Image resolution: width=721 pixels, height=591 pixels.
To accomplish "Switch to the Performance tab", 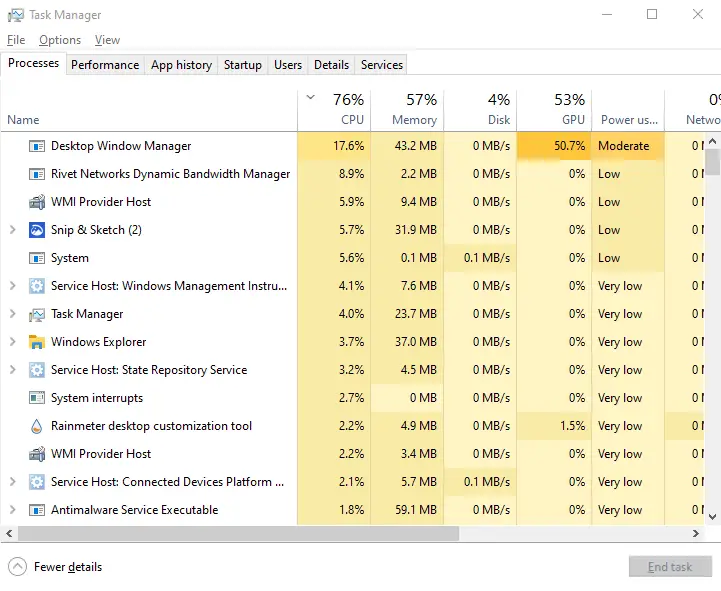I will pos(105,65).
